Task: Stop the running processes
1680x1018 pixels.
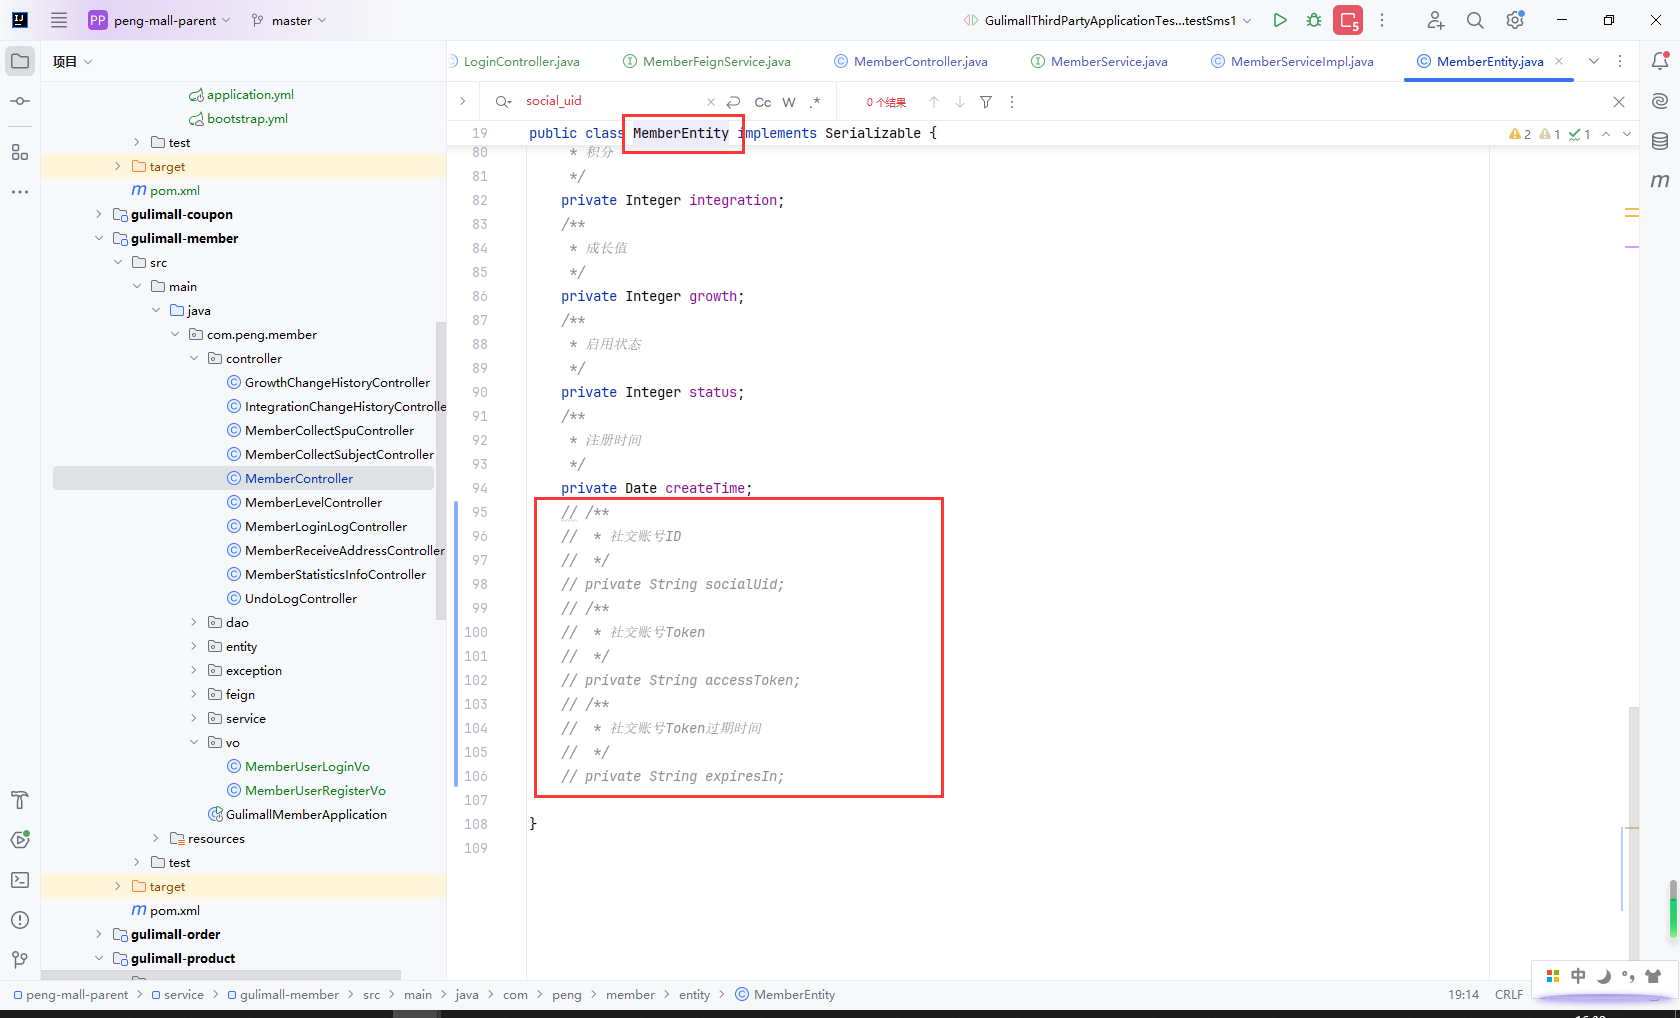Action: [x=1348, y=20]
